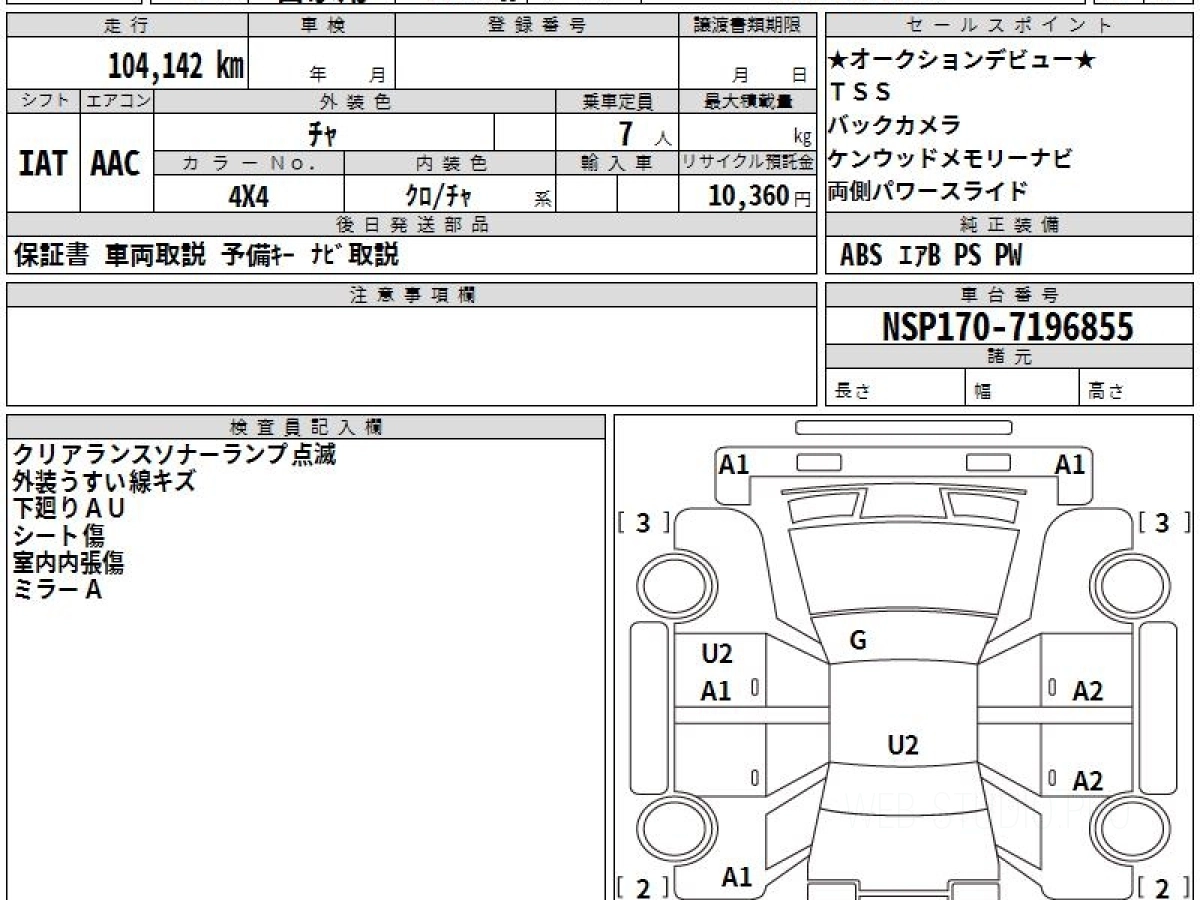Click the 後日発送部品 heading

click(411, 225)
